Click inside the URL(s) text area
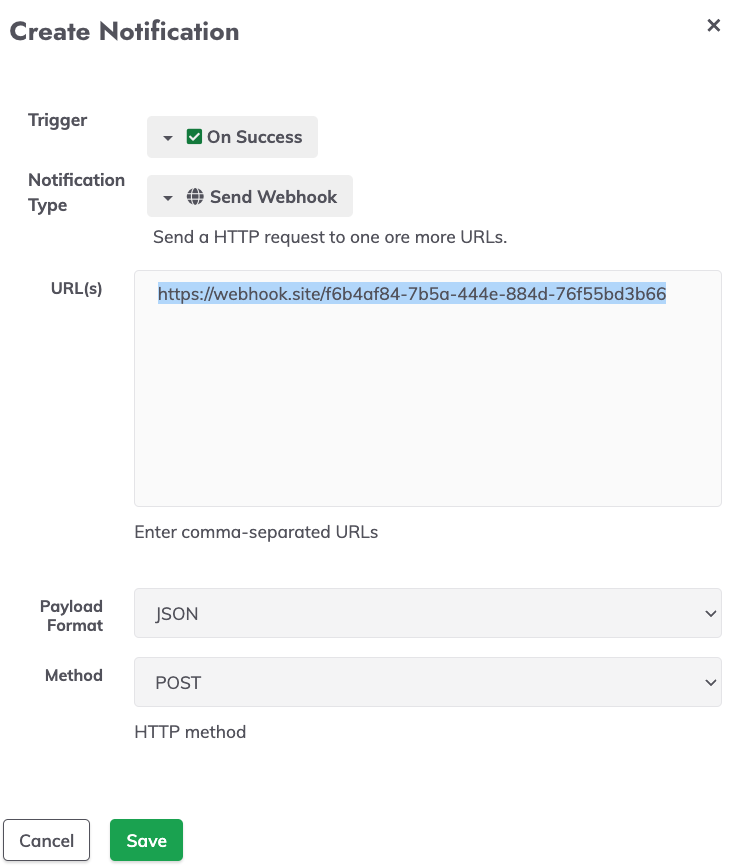Screen dimensions: 730x868 click(427, 388)
